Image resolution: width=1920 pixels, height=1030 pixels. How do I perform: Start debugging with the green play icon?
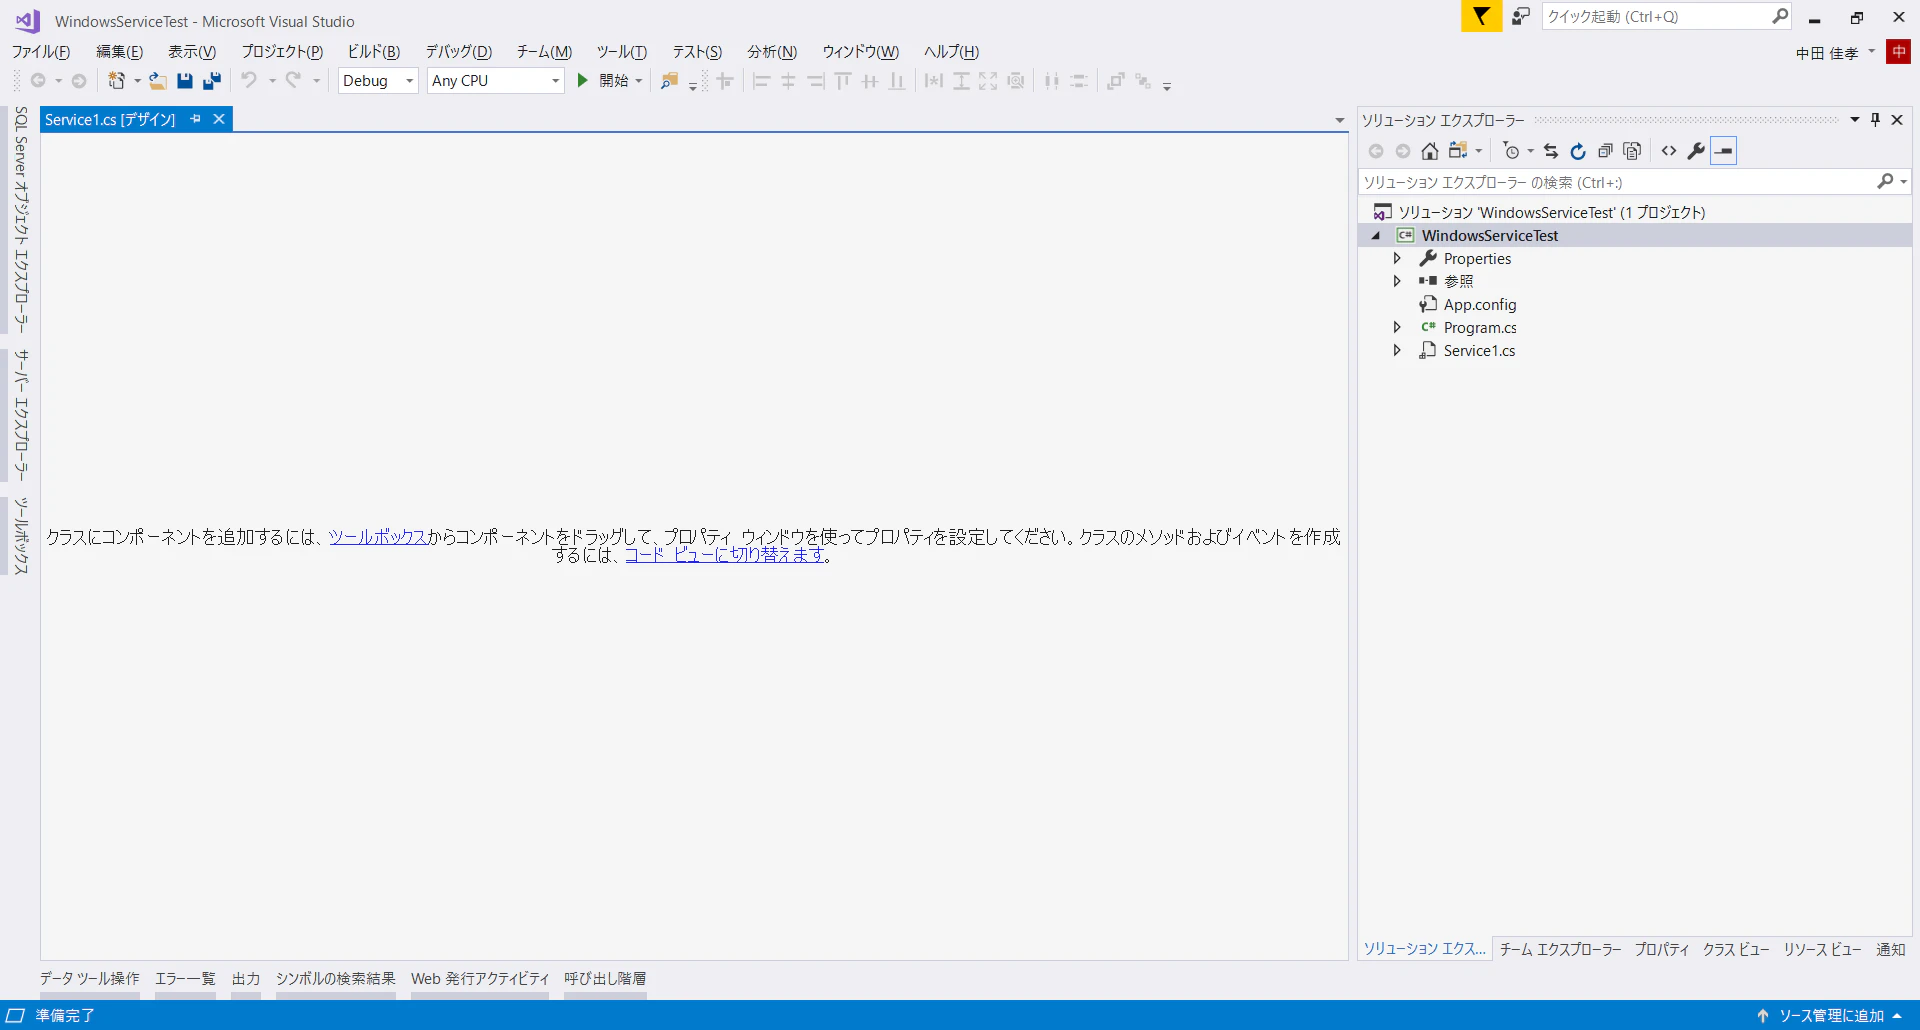point(583,81)
